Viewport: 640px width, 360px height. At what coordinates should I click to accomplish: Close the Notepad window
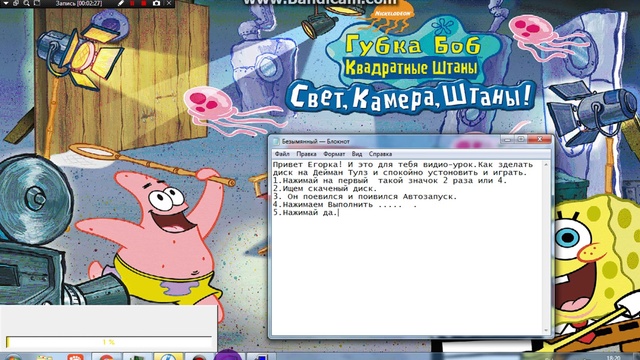tap(539, 140)
